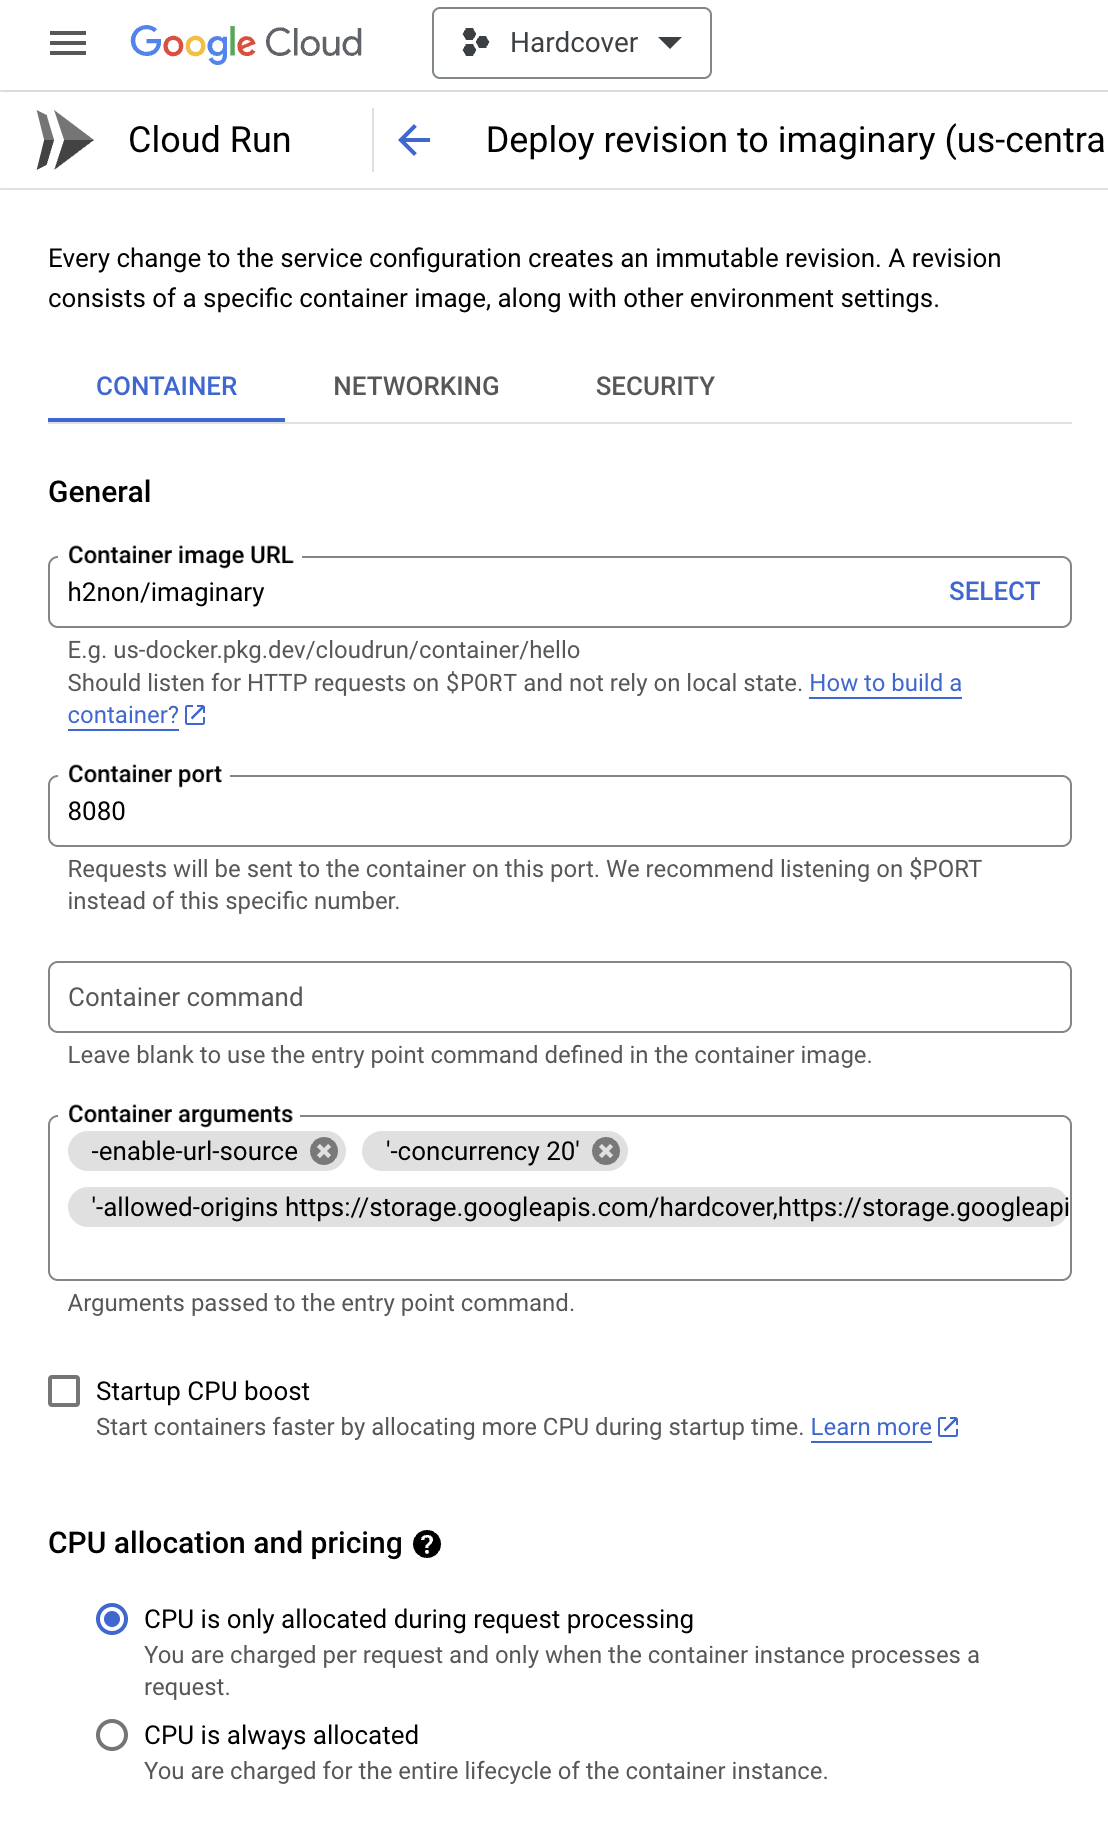Image resolution: width=1108 pixels, height=1832 pixels.
Task: Click the Cloud Run product icon
Action: point(64,140)
